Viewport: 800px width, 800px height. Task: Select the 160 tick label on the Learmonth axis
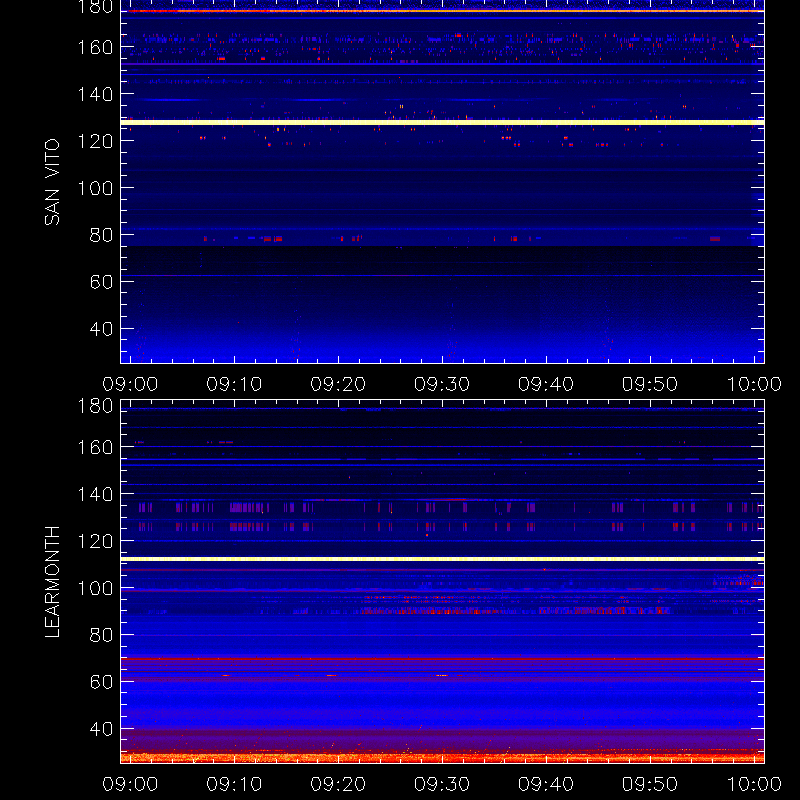95,447
